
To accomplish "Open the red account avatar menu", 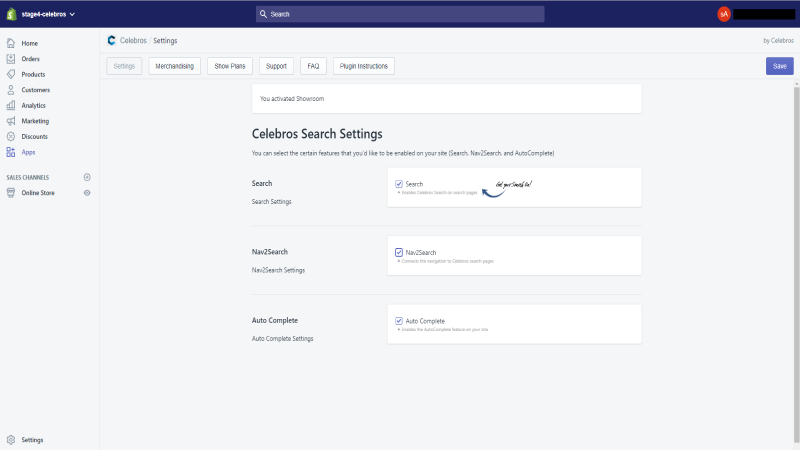I will [x=723, y=14].
